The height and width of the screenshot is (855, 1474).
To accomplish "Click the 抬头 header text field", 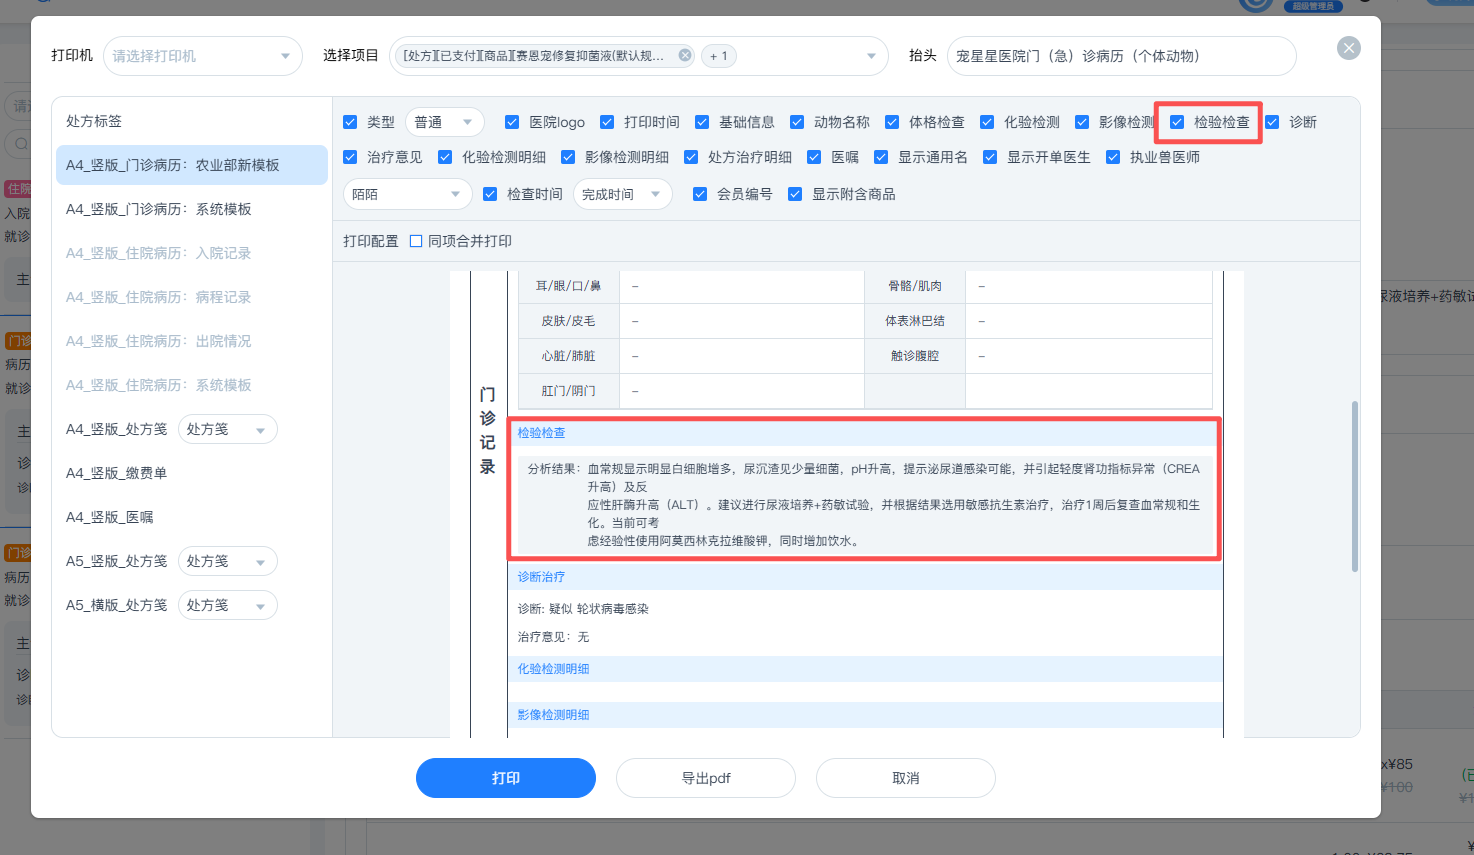I will (1121, 56).
